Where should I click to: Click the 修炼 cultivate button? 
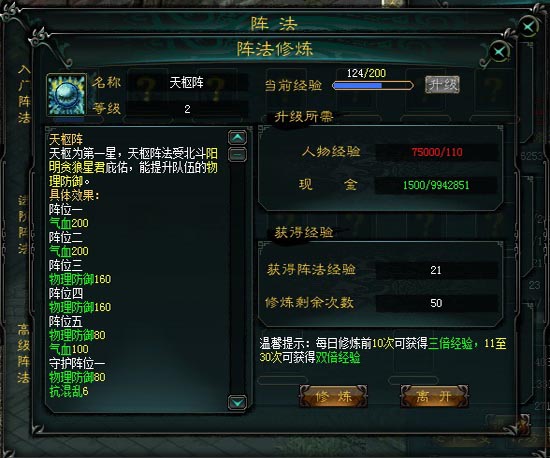333,396
